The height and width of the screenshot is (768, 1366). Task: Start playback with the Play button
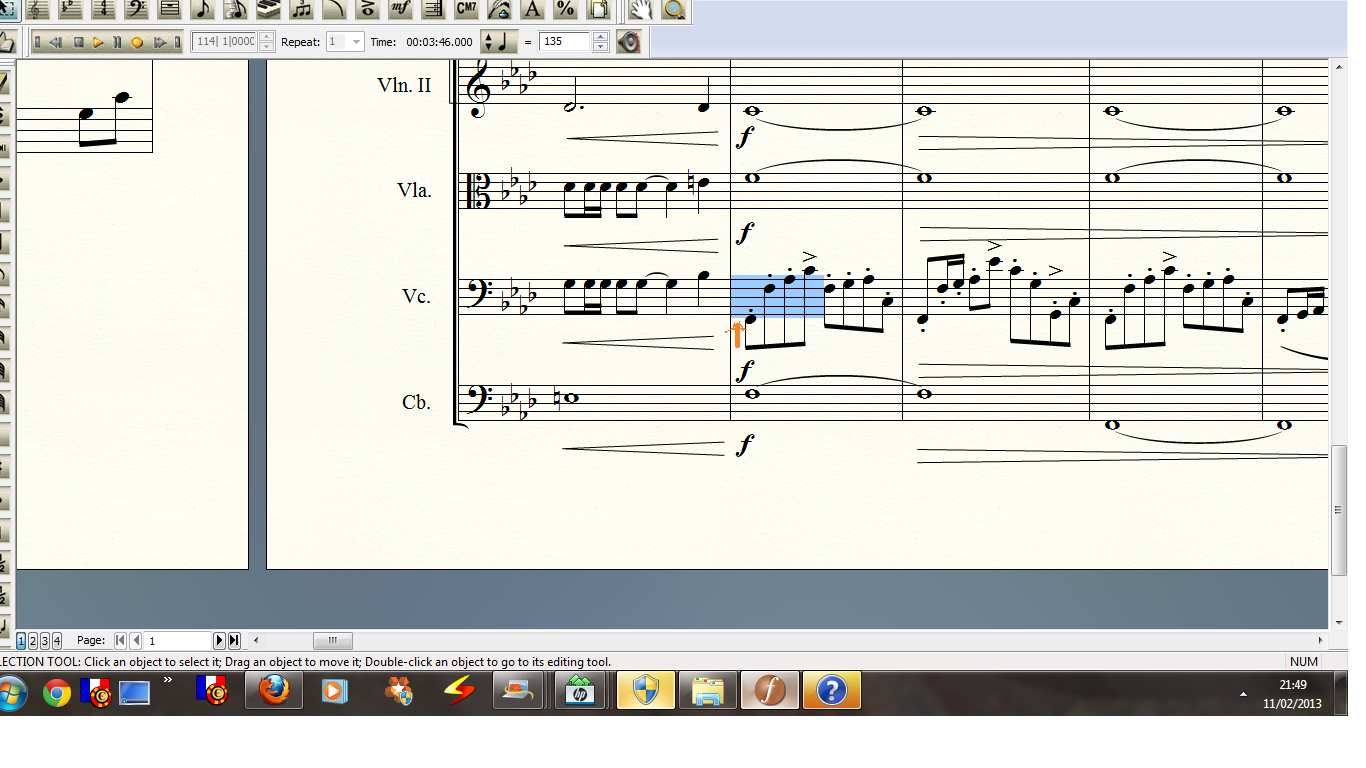click(98, 42)
